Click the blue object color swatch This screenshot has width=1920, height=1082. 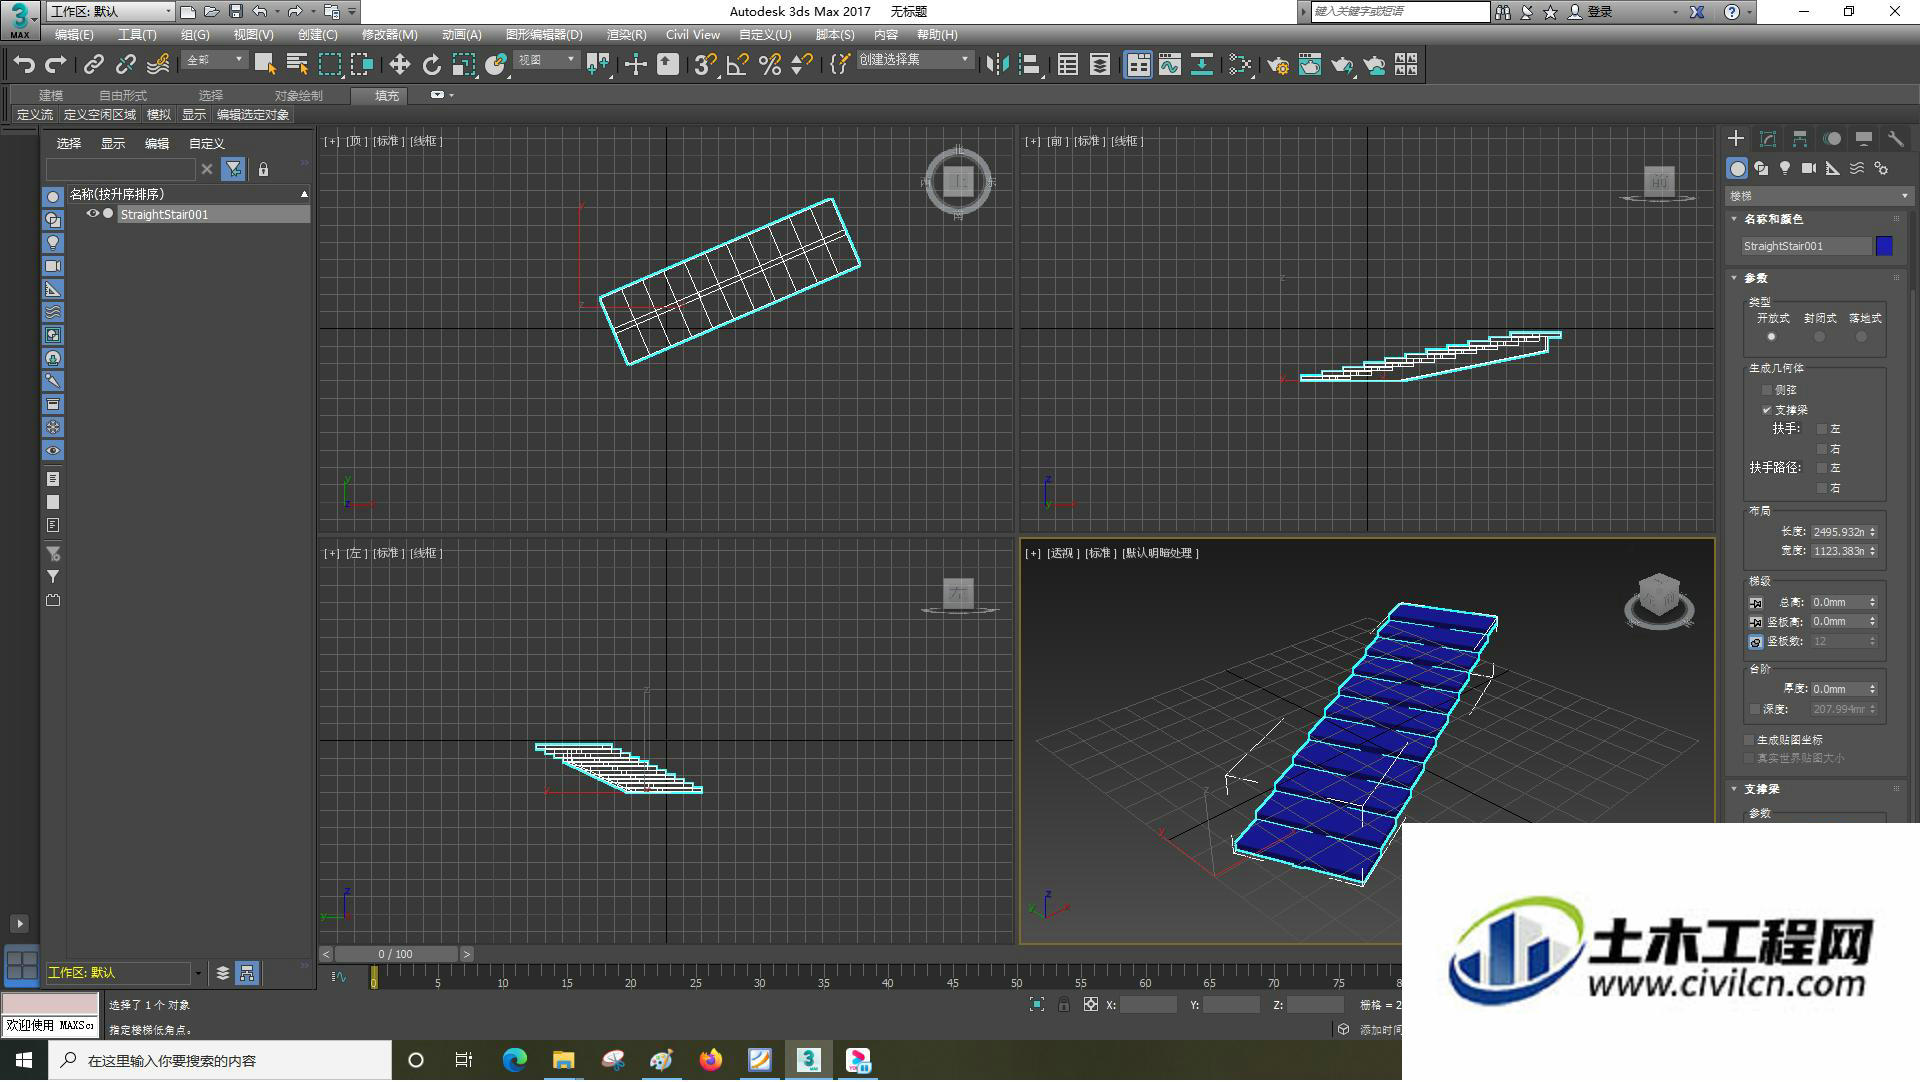[1884, 246]
